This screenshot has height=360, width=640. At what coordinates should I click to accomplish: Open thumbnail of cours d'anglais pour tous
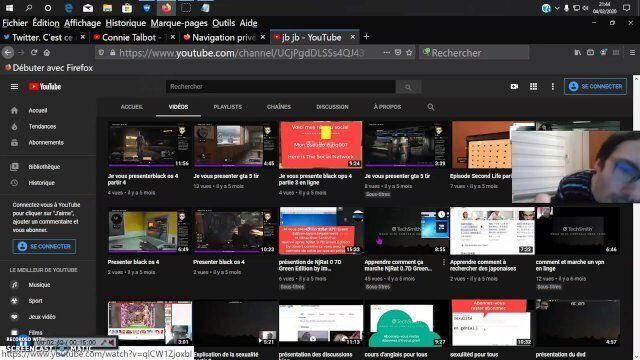pyautogui.click(x=406, y=324)
